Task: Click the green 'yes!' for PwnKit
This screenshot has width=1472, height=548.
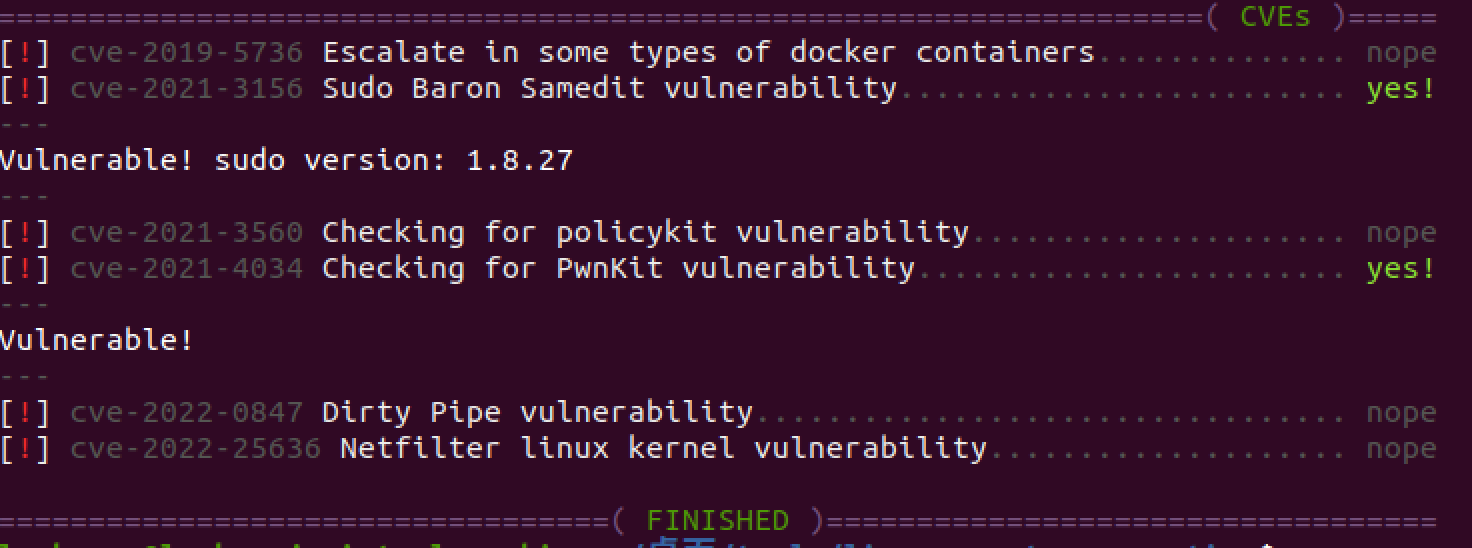Action: (1401, 268)
